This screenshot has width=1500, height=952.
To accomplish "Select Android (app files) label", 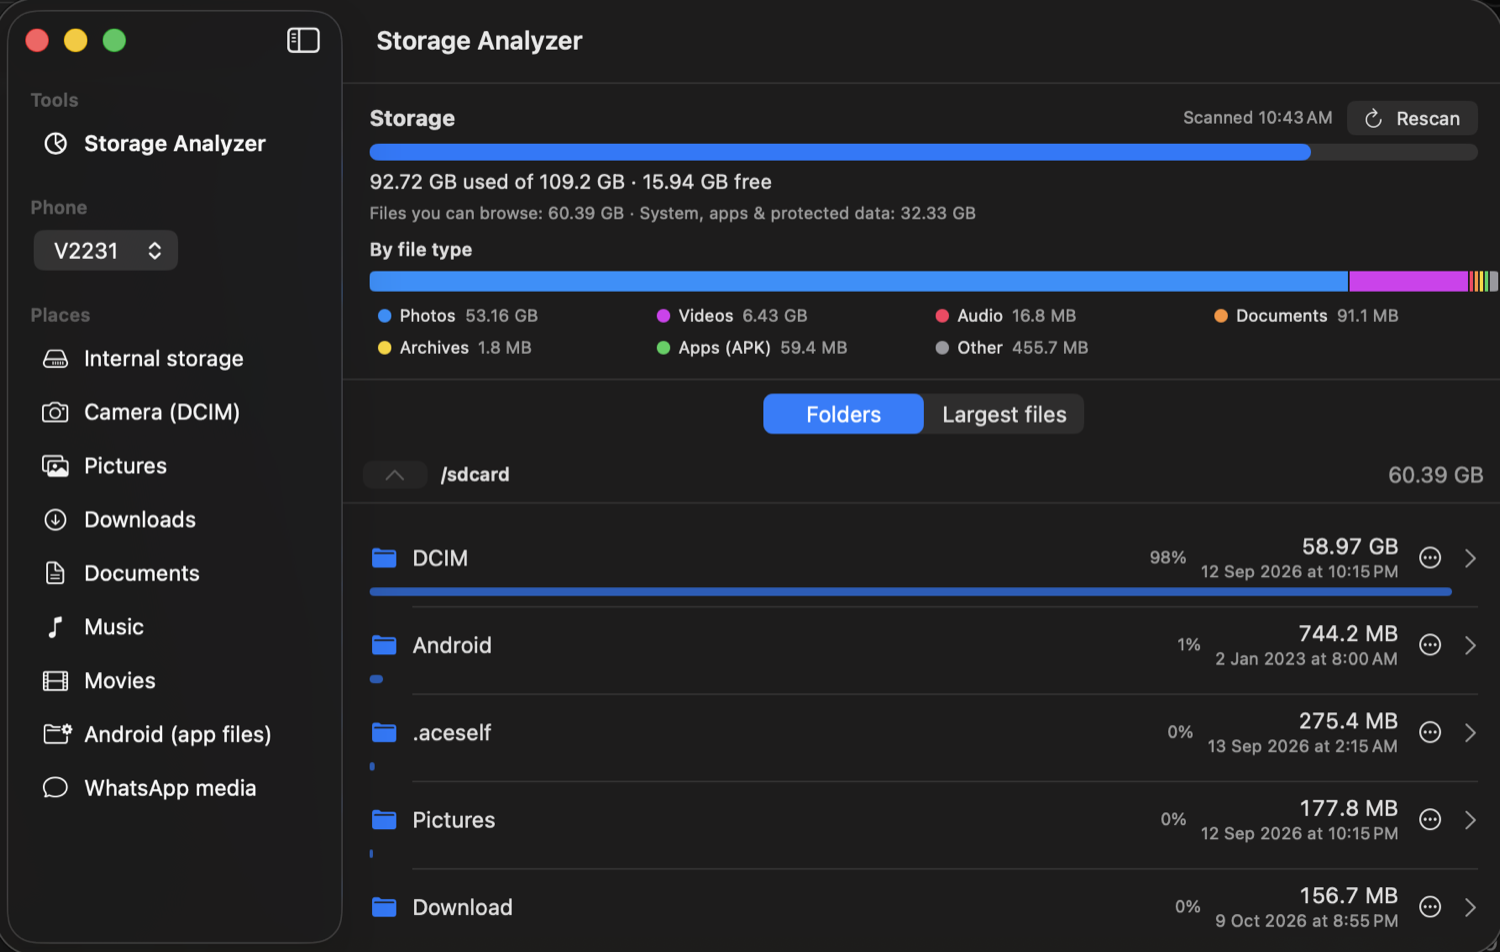I will click(x=178, y=735).
